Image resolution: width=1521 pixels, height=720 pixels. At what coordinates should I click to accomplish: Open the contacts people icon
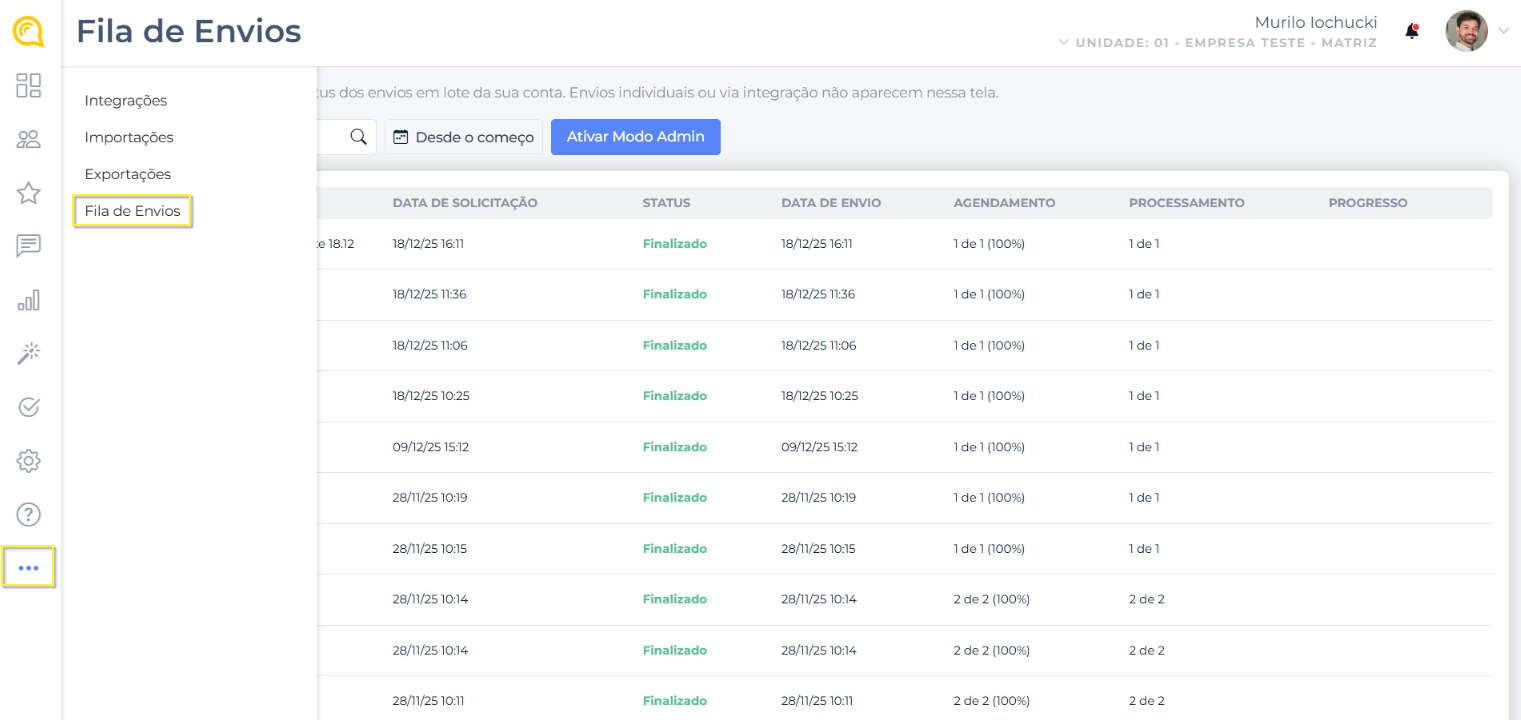[x=29, y=140]
